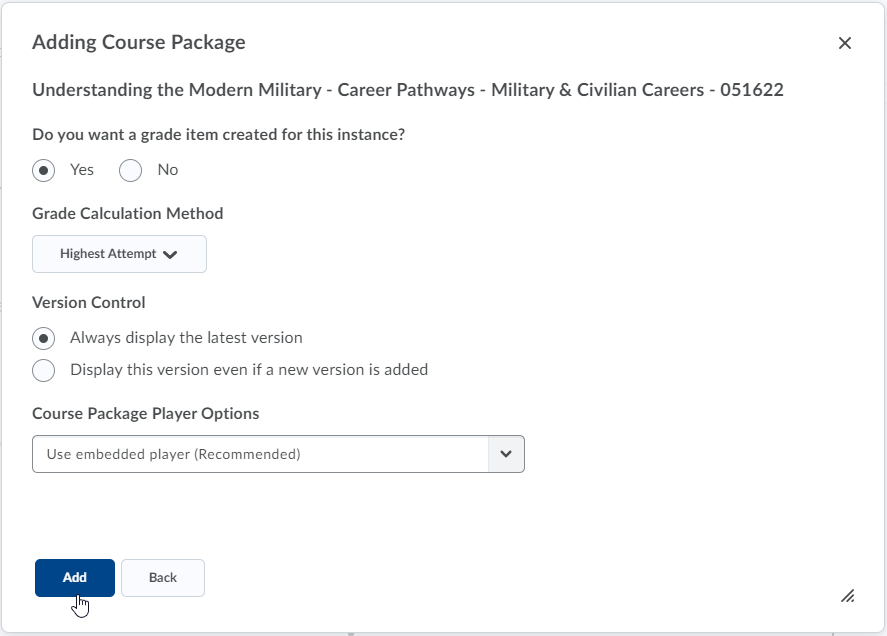Click the "Yes" label text
The width and height of the screenshot is (887, 636).
coord(82,170)
